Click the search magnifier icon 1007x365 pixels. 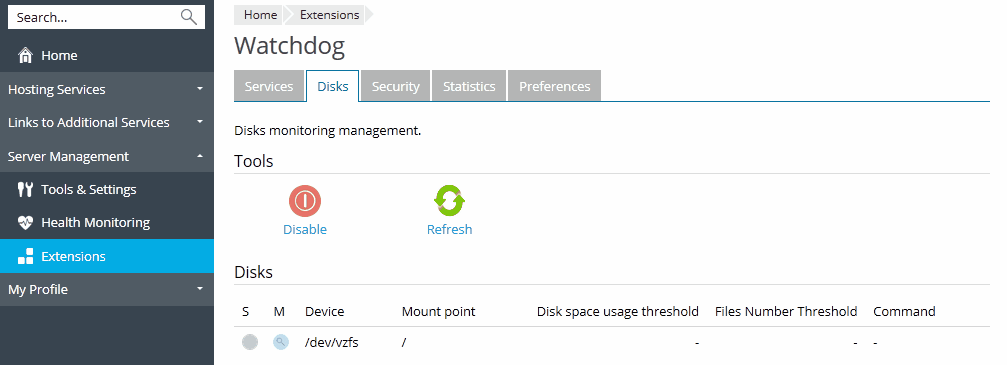click(x=189, y=17)
